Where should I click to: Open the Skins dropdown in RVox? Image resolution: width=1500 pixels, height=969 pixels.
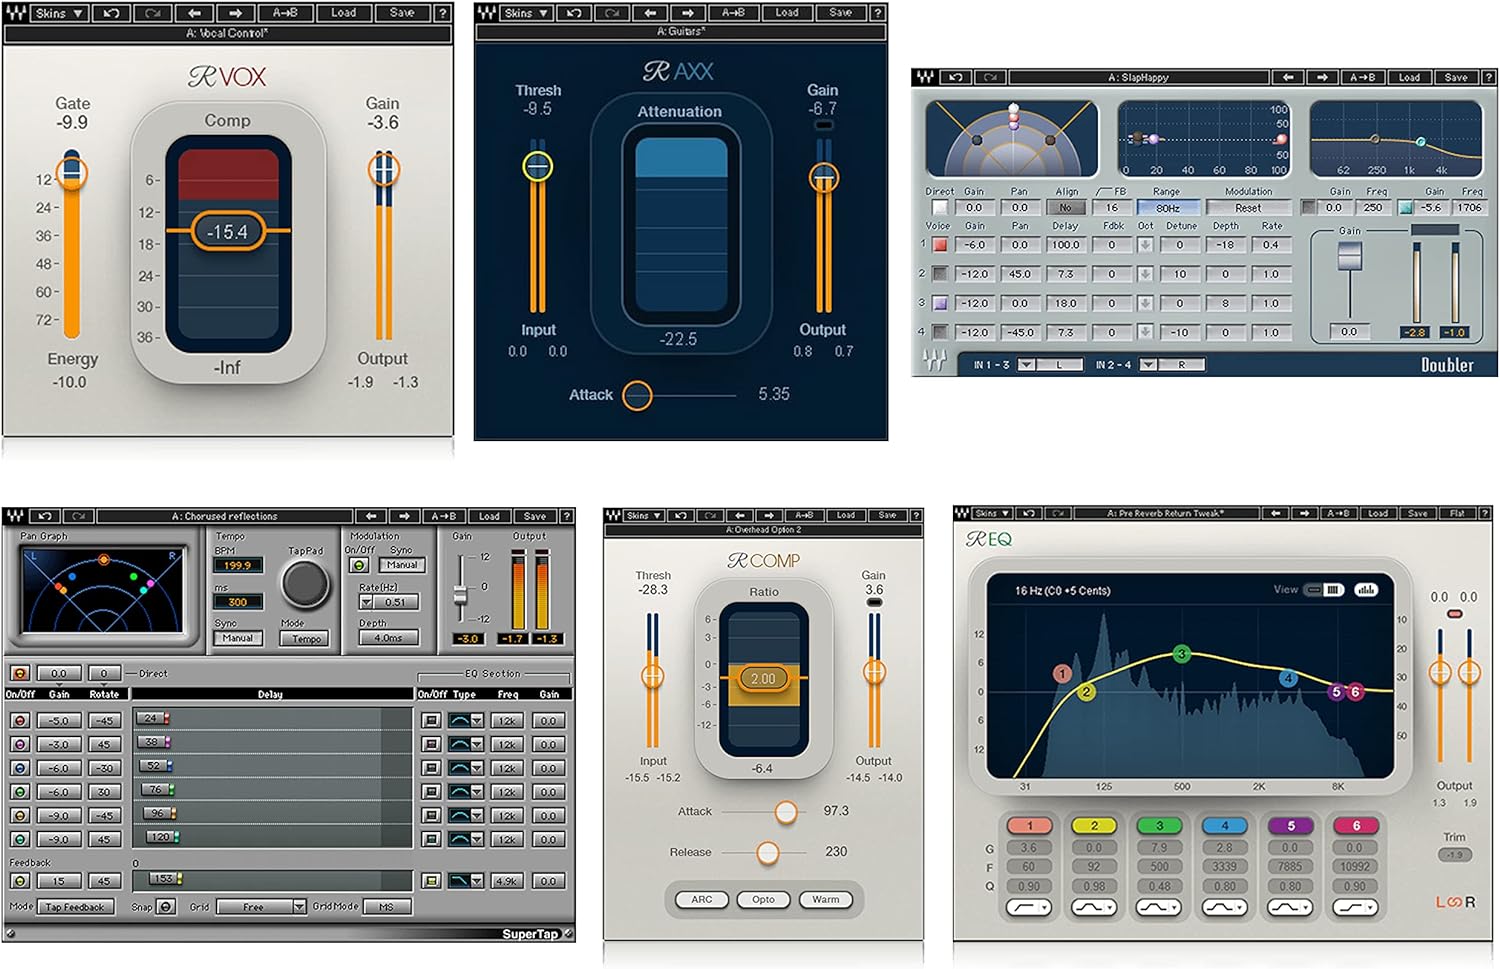58,13
